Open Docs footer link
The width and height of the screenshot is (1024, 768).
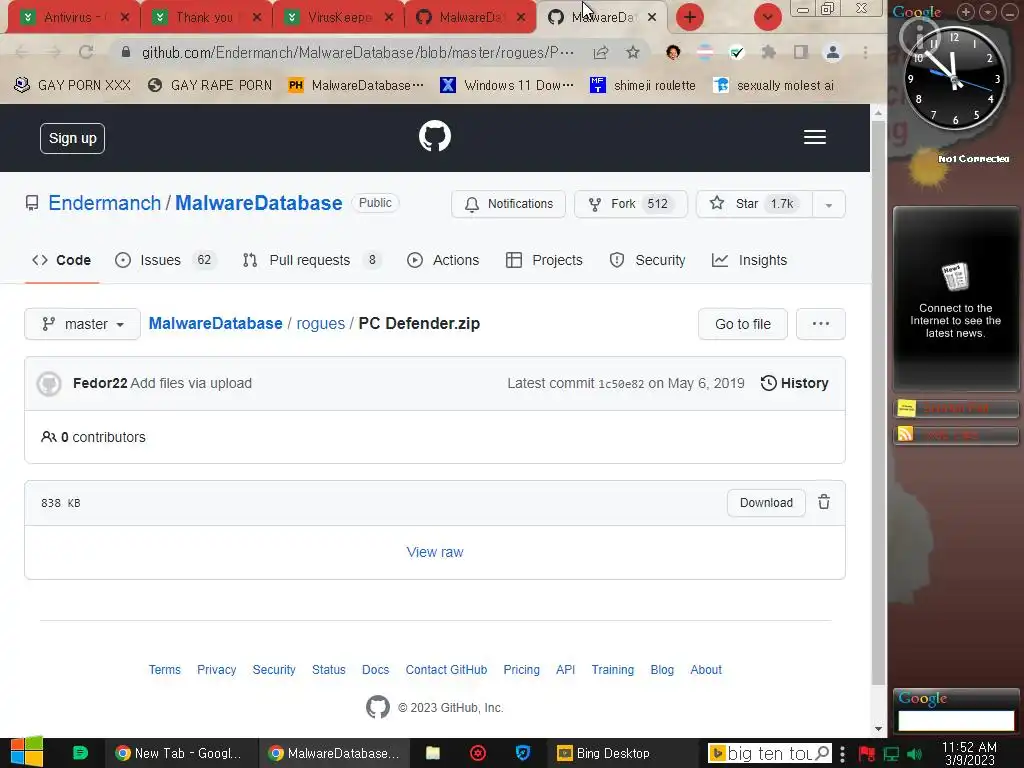[x=376, y=669]
